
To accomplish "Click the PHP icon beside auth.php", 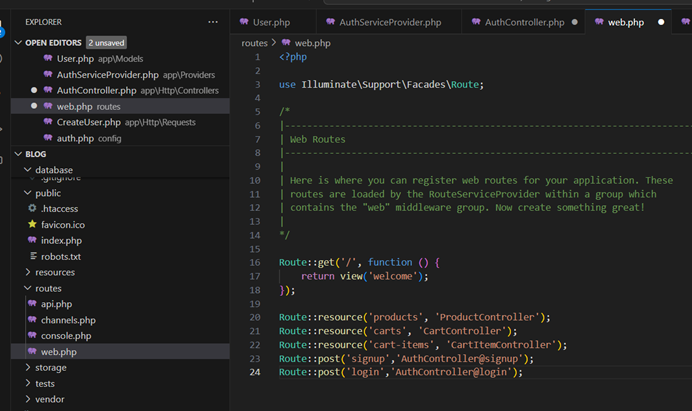I will 48,137.
